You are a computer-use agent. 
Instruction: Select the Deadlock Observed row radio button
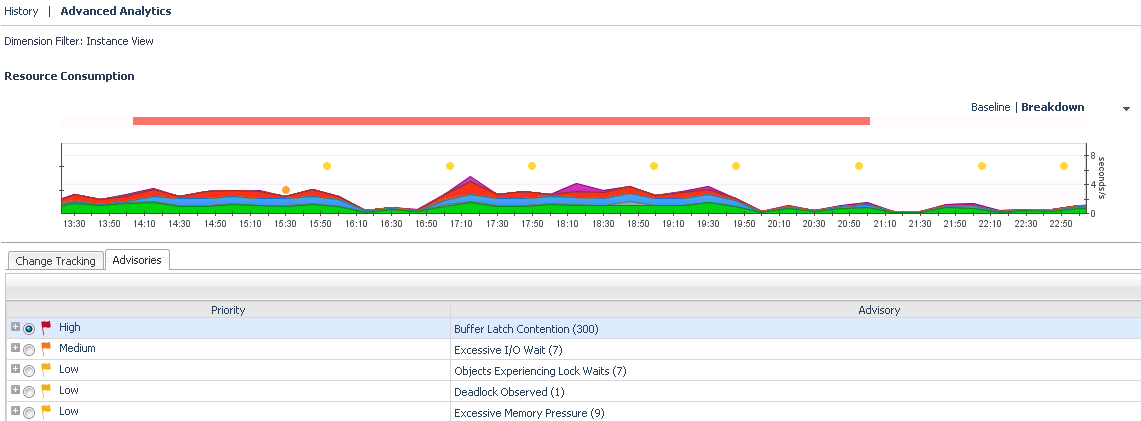click(x=29, y=391)
